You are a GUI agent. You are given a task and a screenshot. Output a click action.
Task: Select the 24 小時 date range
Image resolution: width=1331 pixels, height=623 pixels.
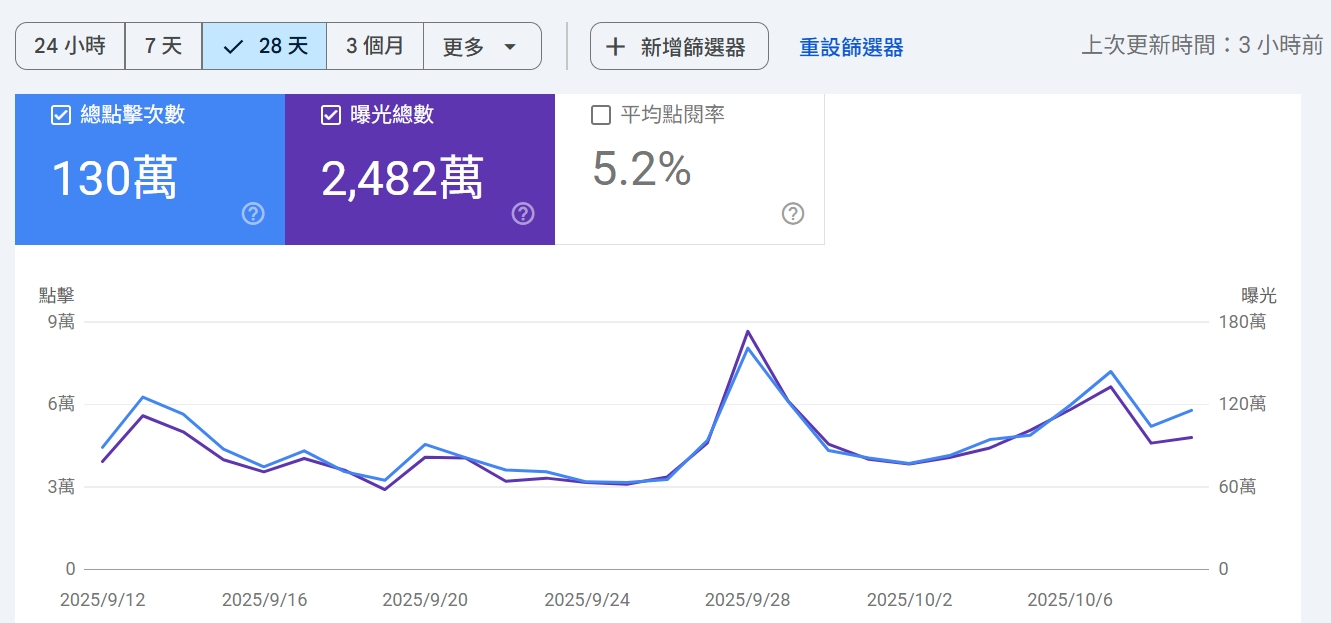70,47
